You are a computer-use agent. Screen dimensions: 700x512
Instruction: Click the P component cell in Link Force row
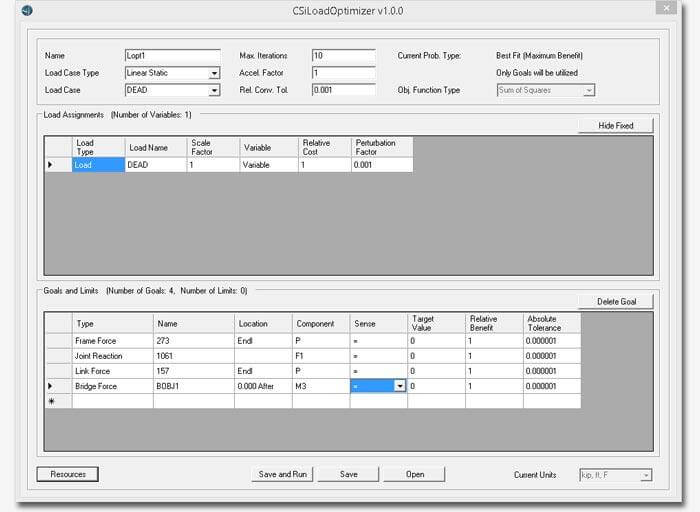[321, 371]
